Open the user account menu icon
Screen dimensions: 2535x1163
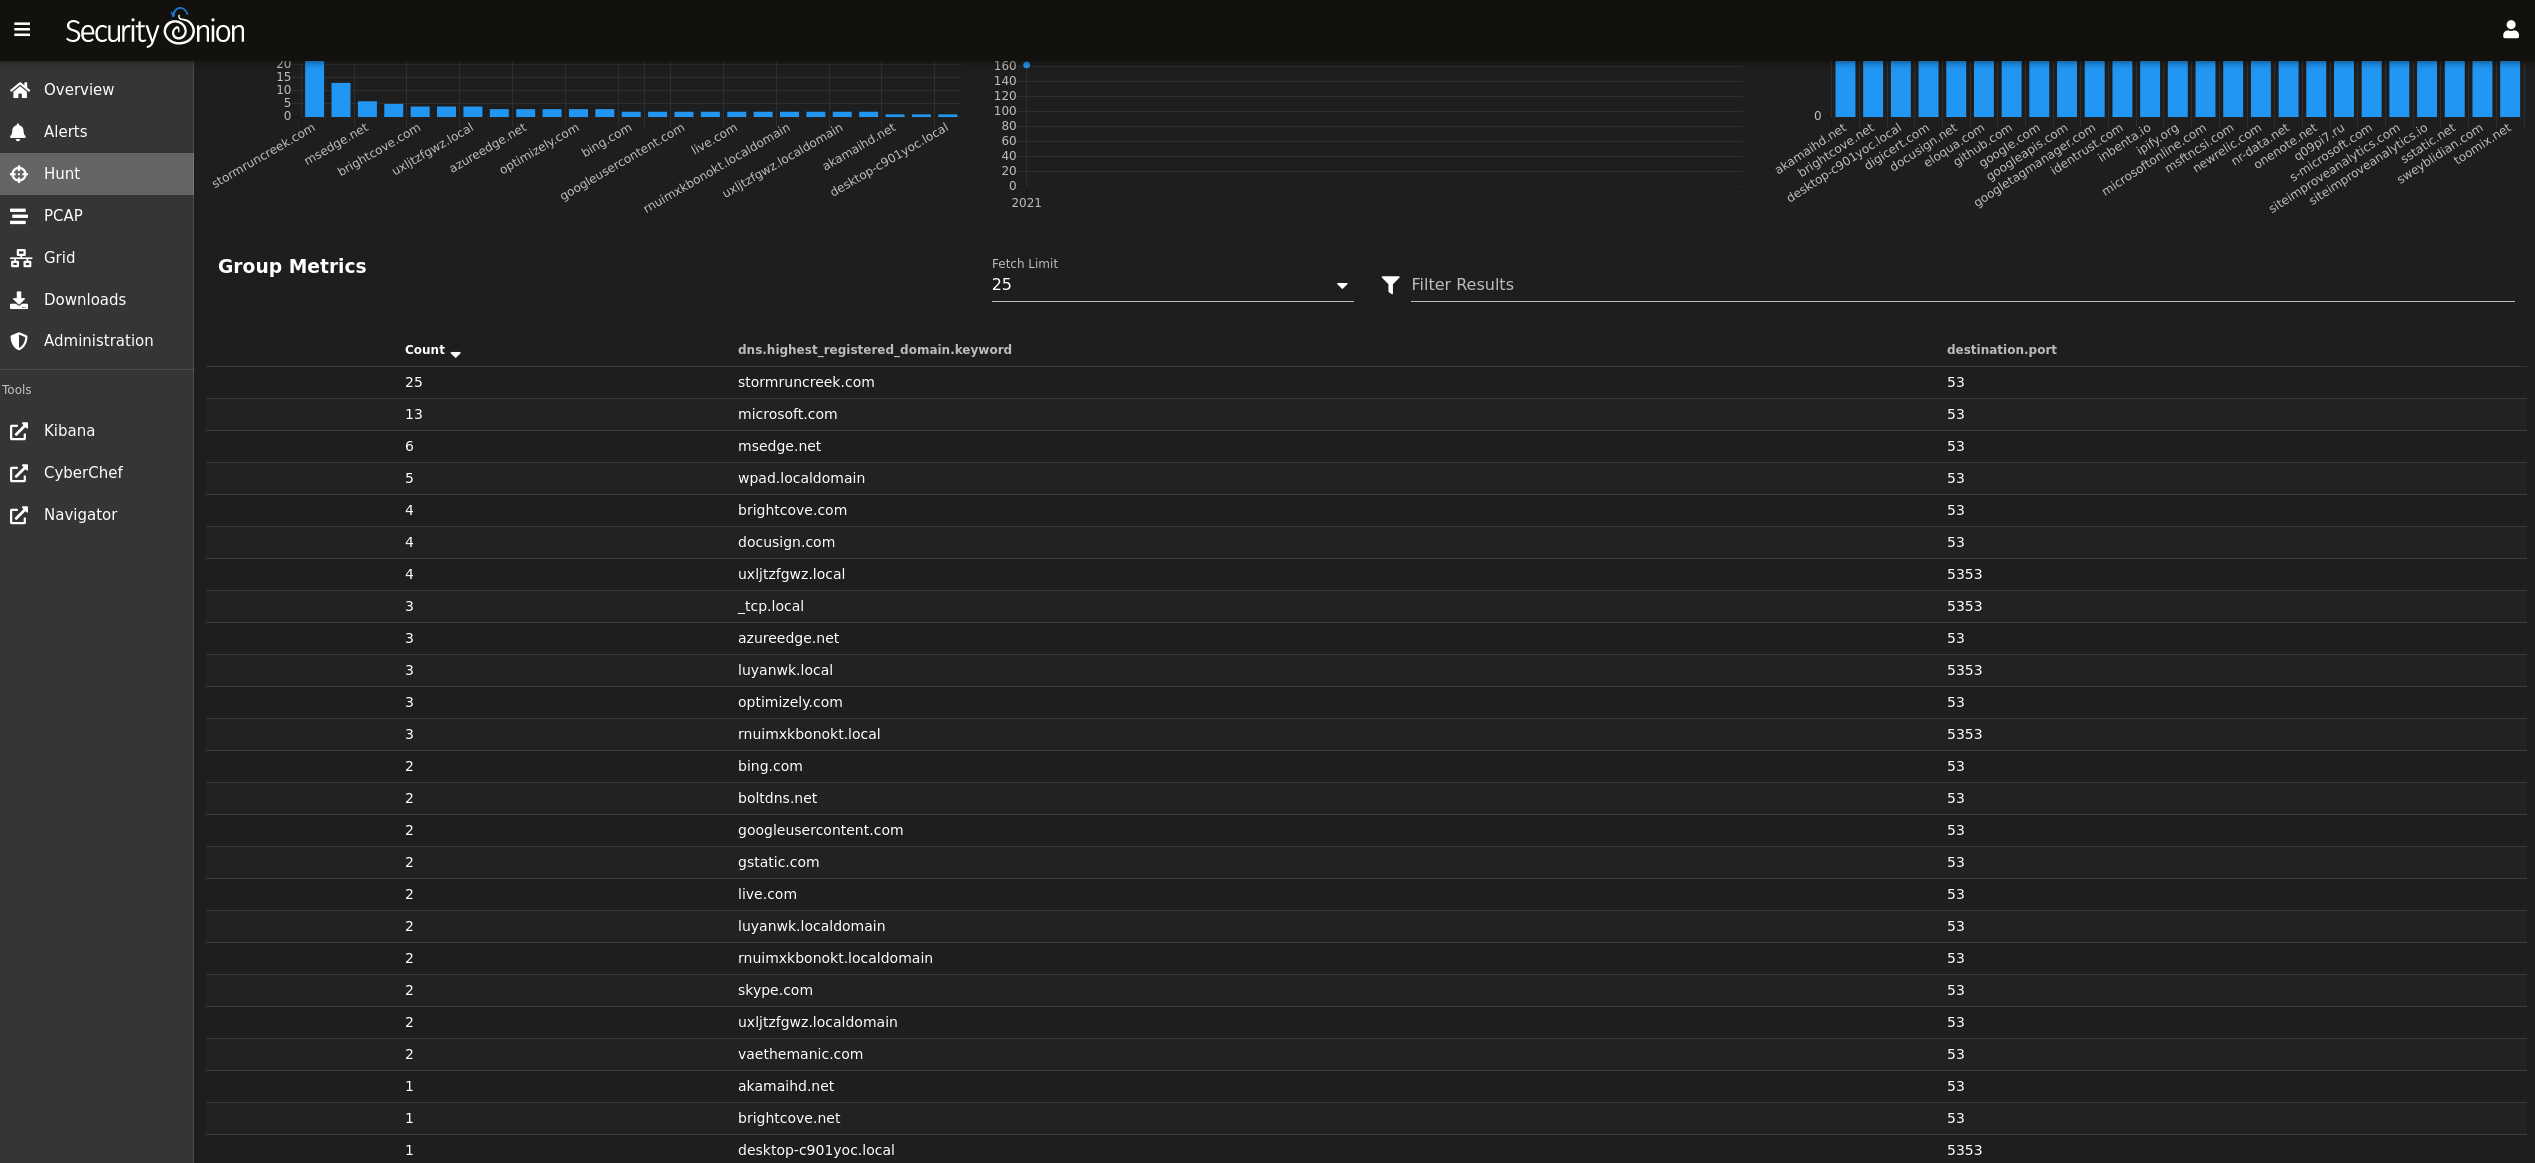[2510, 30]
